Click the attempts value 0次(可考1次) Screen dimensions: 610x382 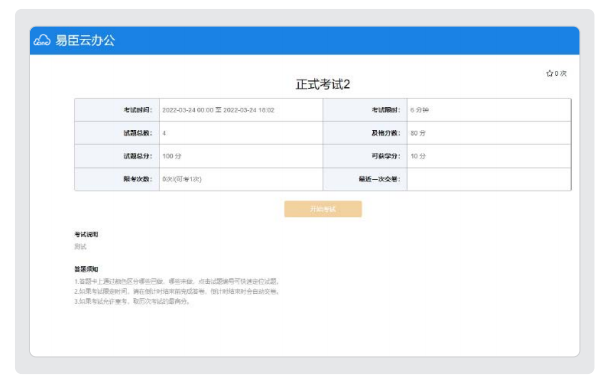[x=182, y=179]
